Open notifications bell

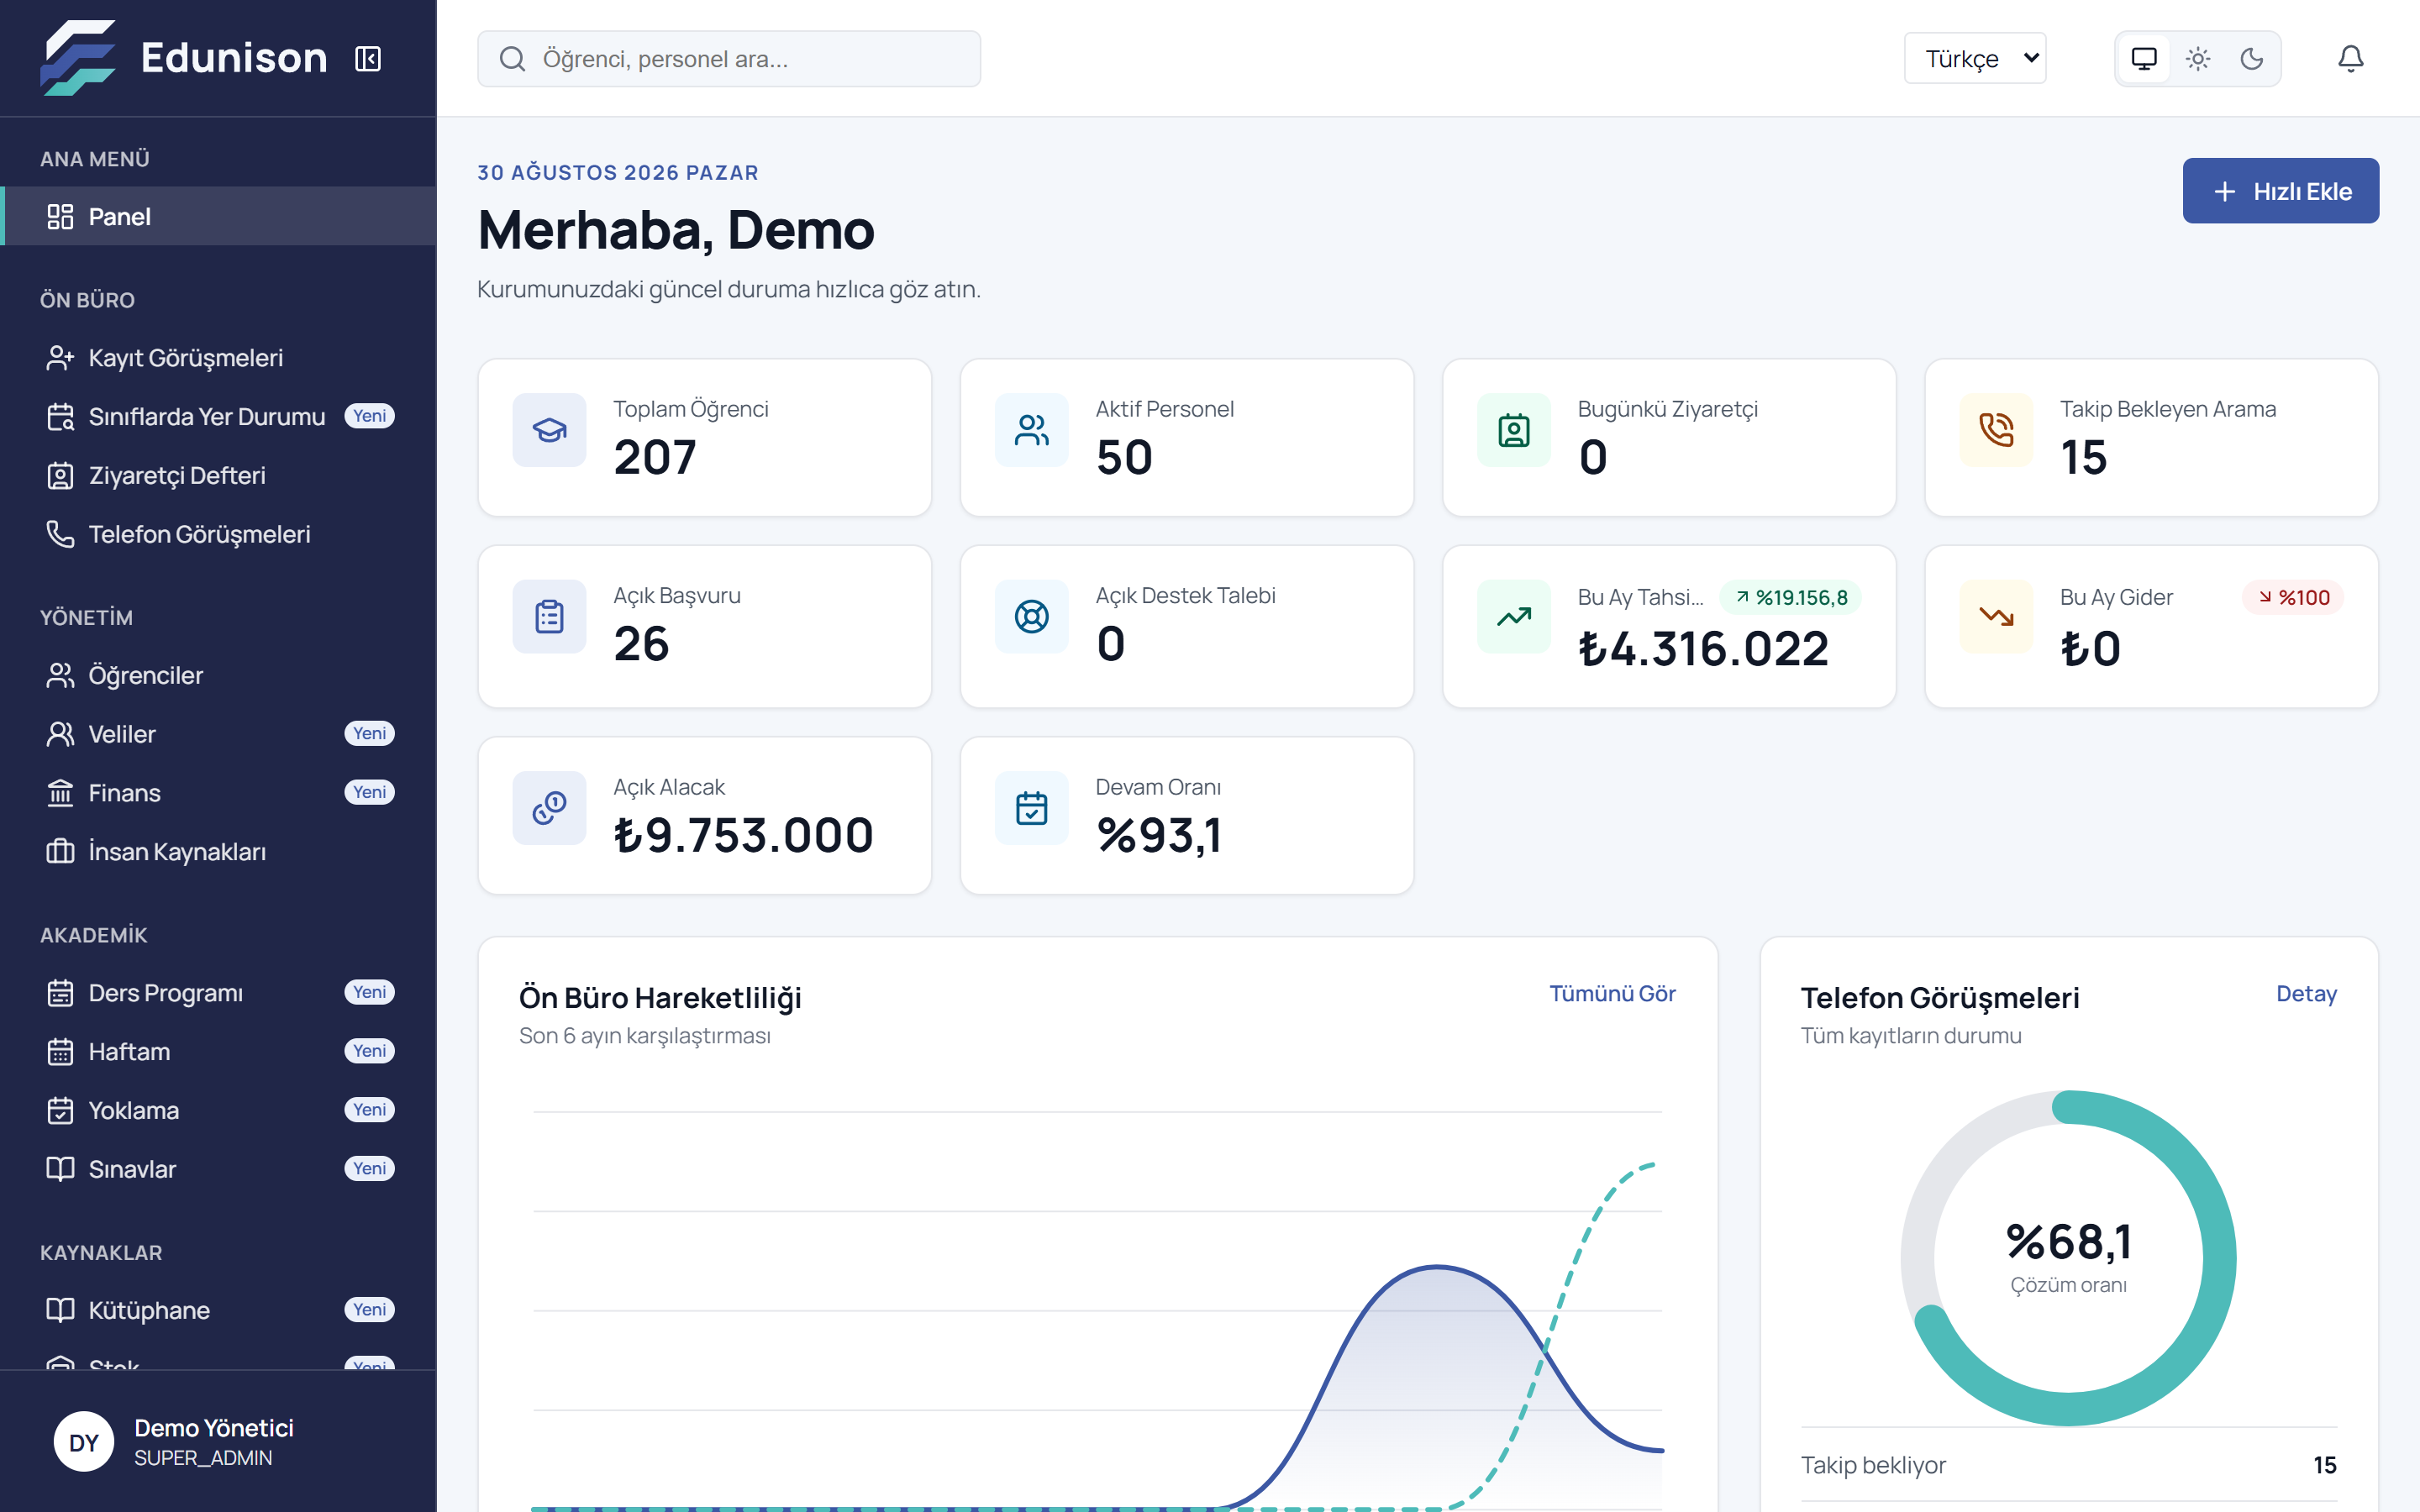click(x=2350, y=59)
